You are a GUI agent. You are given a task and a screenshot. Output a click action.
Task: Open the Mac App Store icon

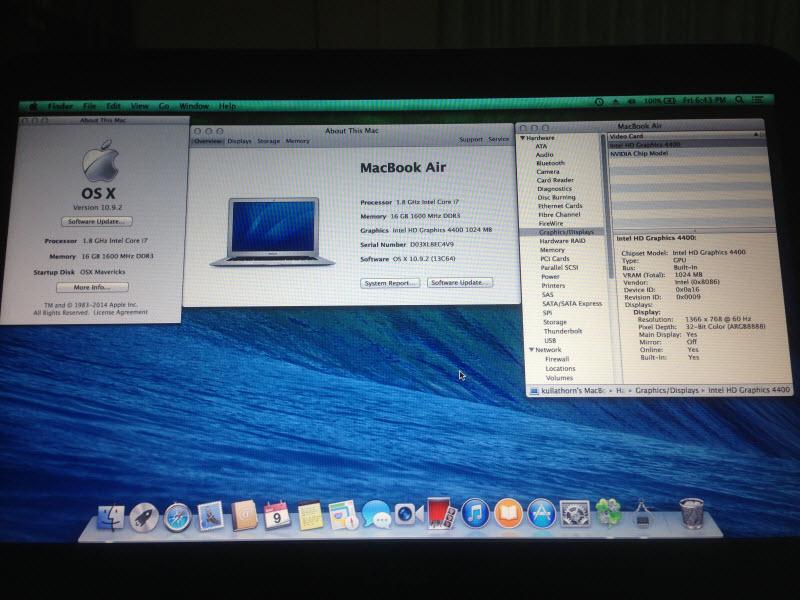click(x=541, y=514)
